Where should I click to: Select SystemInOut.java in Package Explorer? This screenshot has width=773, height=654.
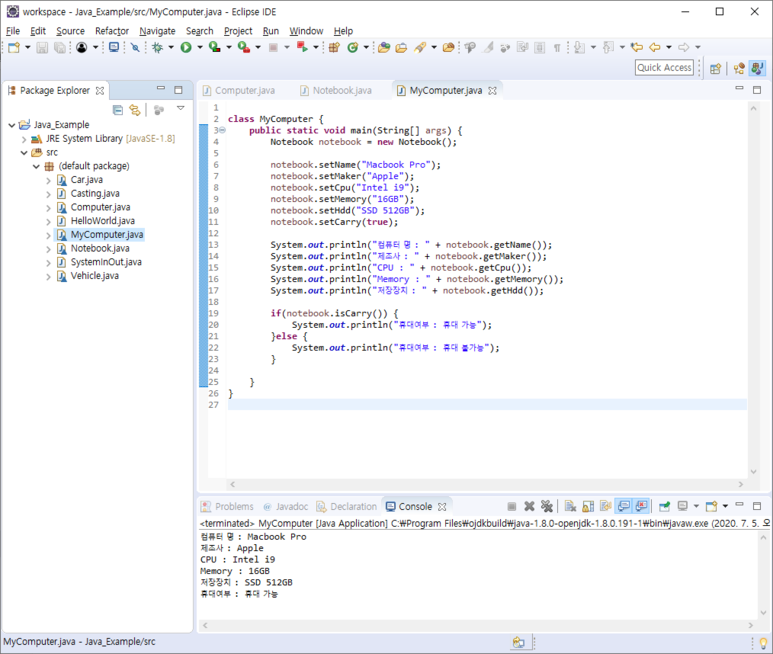tap(106, 262)
